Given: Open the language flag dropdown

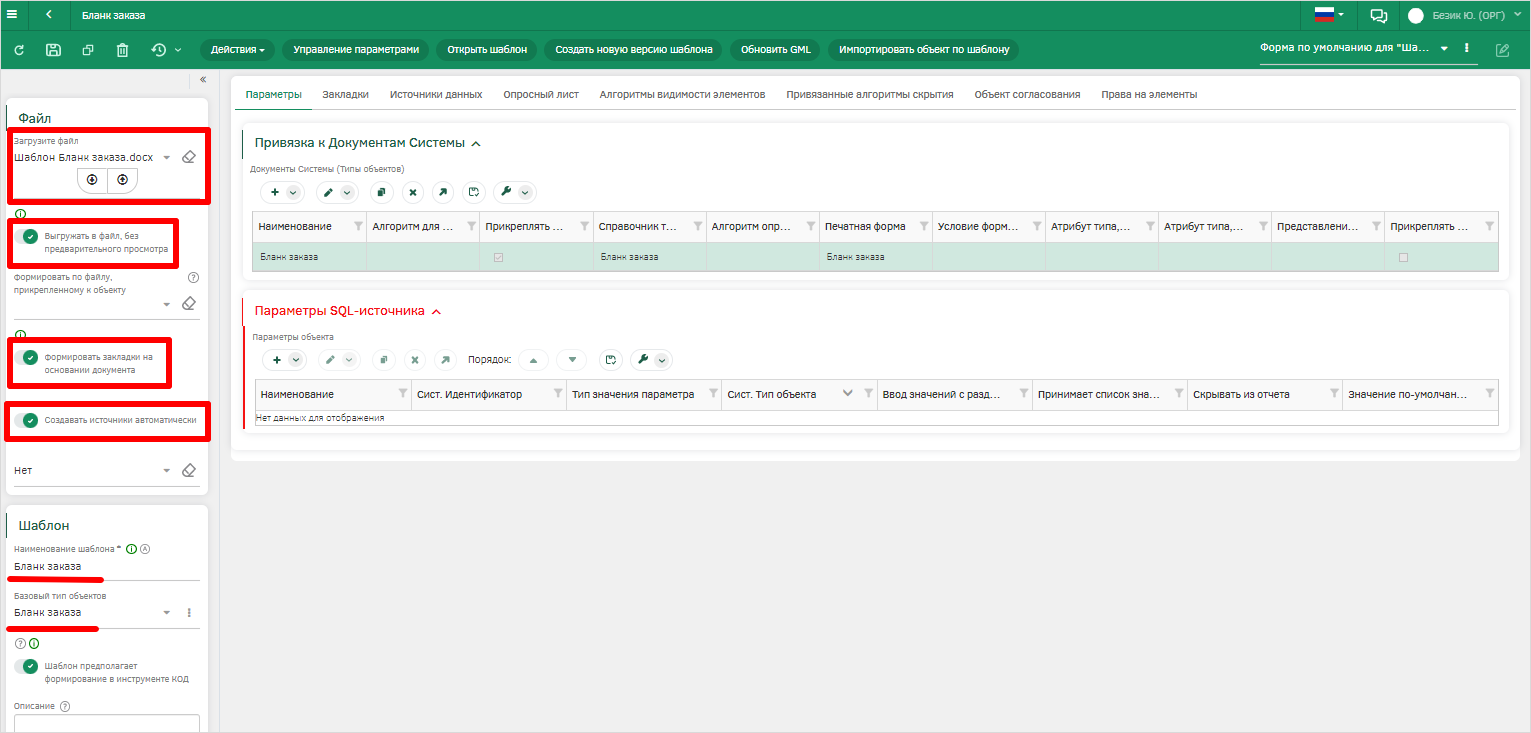Looking at the screenshot, I should pyautogui.click(x=1329, y=15).
